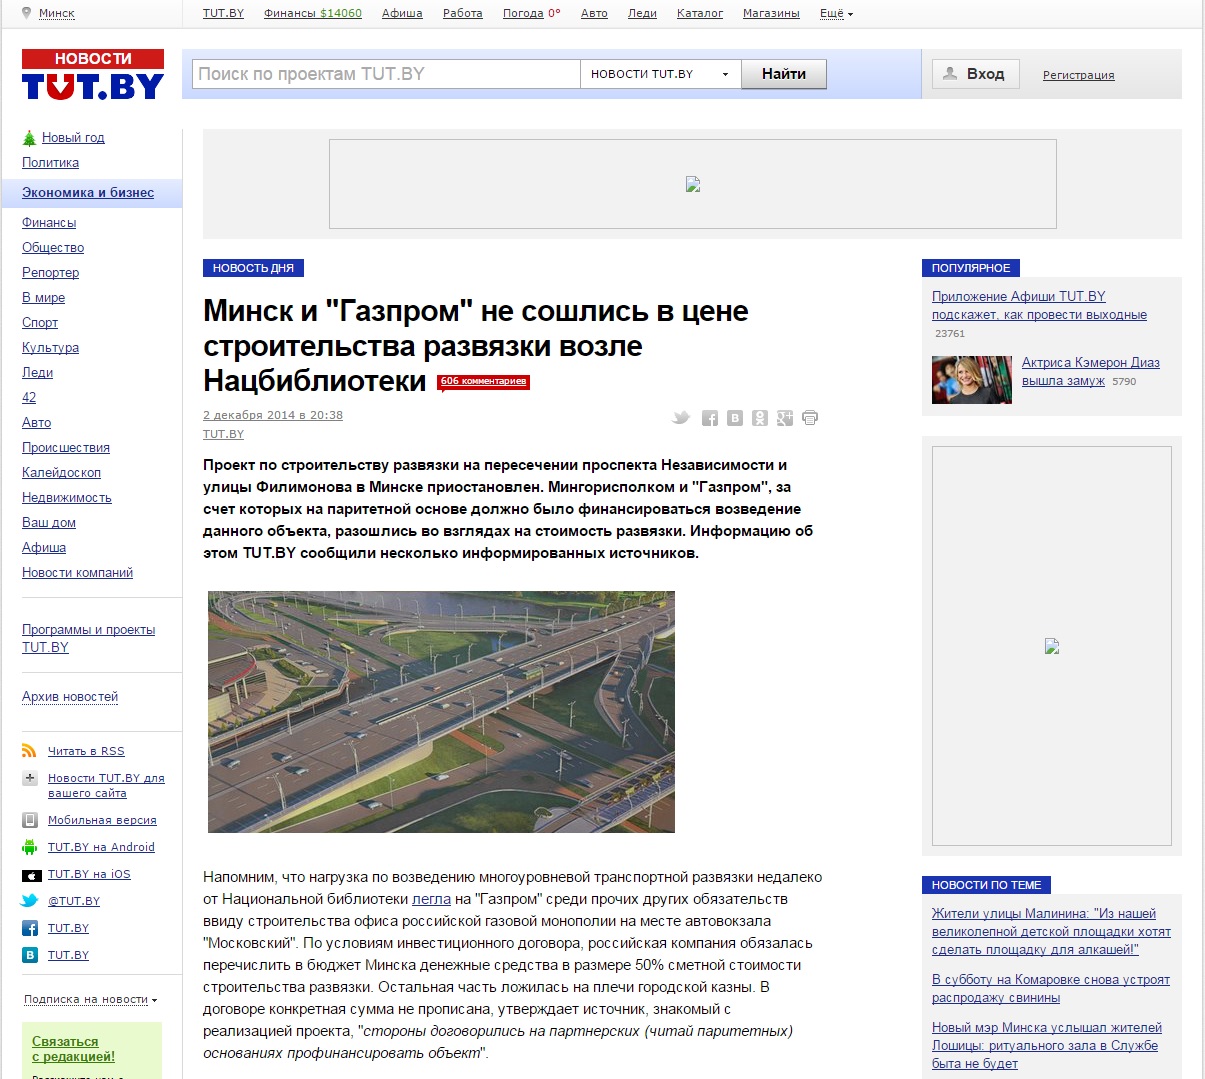
Task: Open 'Жители улицы Малинина' related story
Action: point(1051,931)
